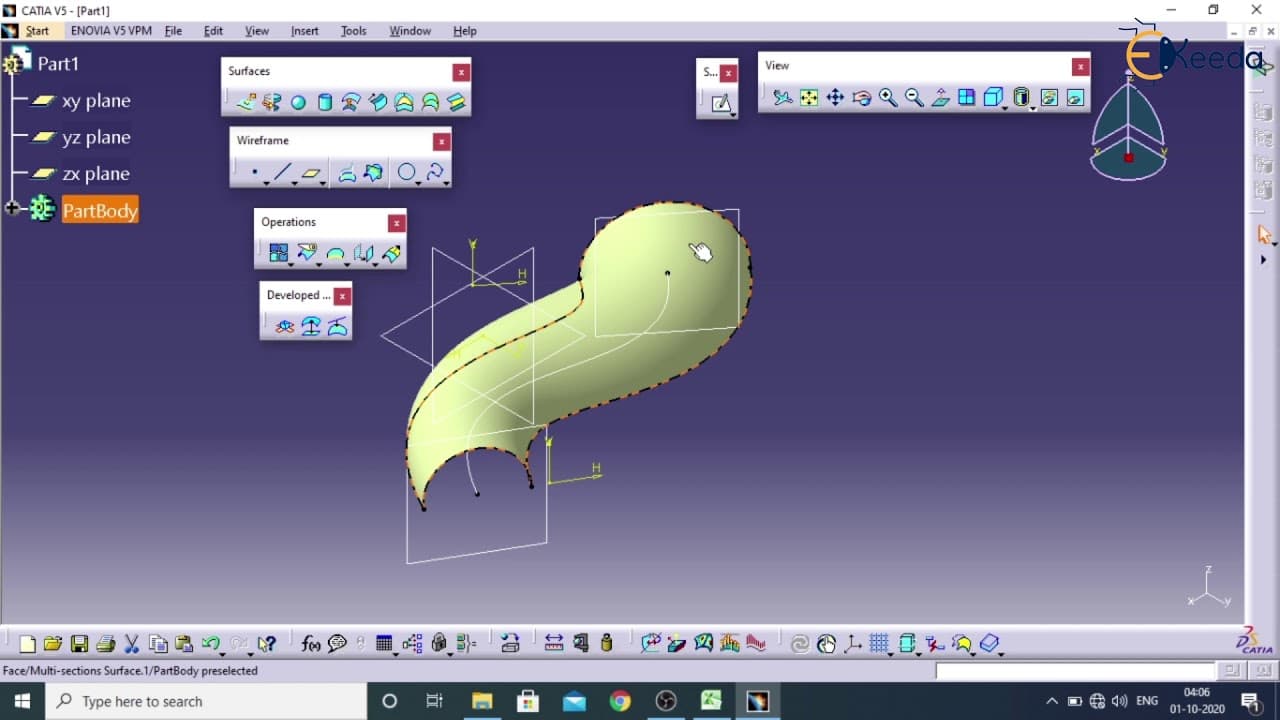Select the Extrapolate tool in Operations
This screenshot has height=720, width=1280.
point(391,253)
